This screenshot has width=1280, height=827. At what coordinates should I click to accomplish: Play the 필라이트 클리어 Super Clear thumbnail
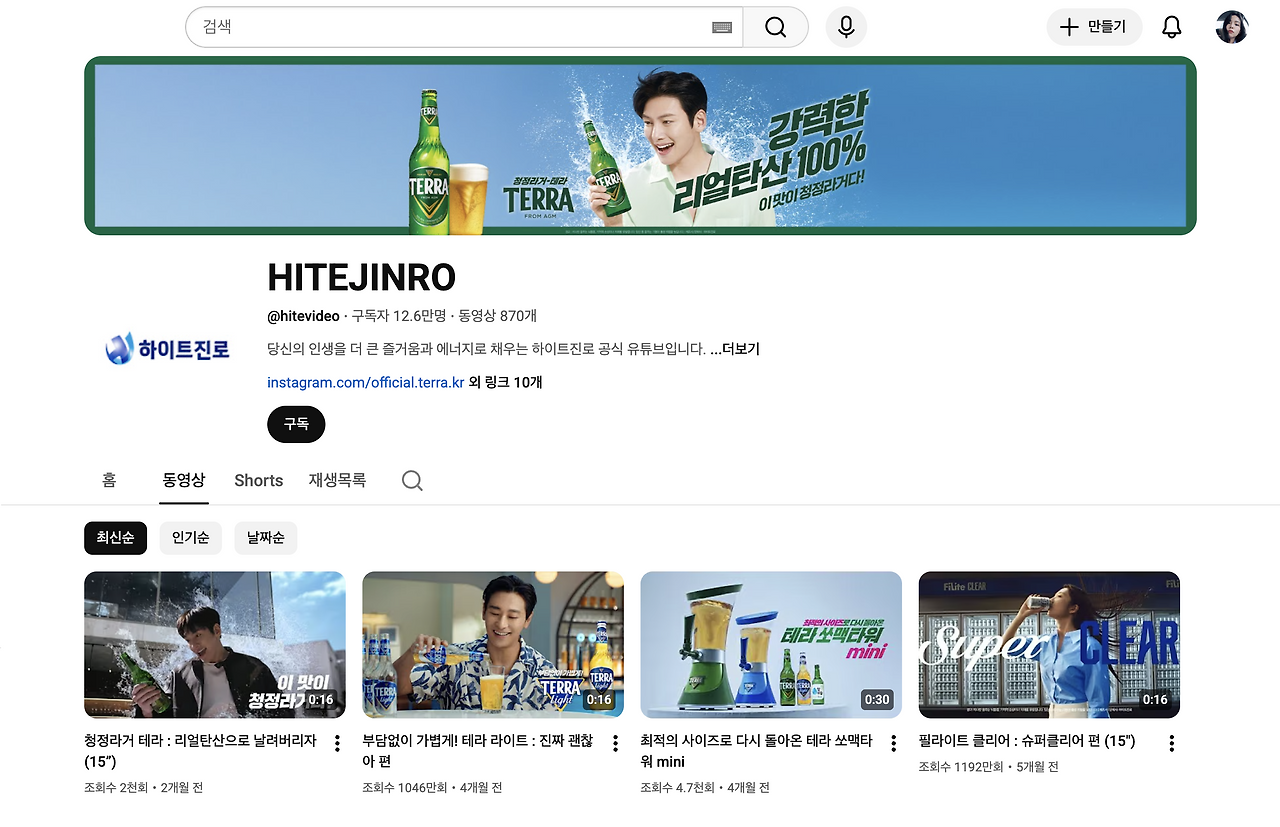click(1049, 645)
